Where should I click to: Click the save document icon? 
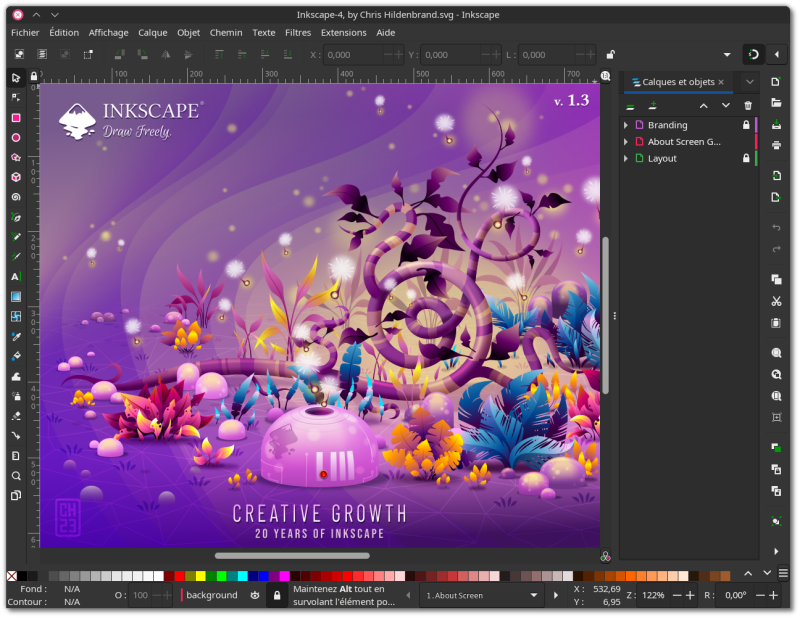776,125
